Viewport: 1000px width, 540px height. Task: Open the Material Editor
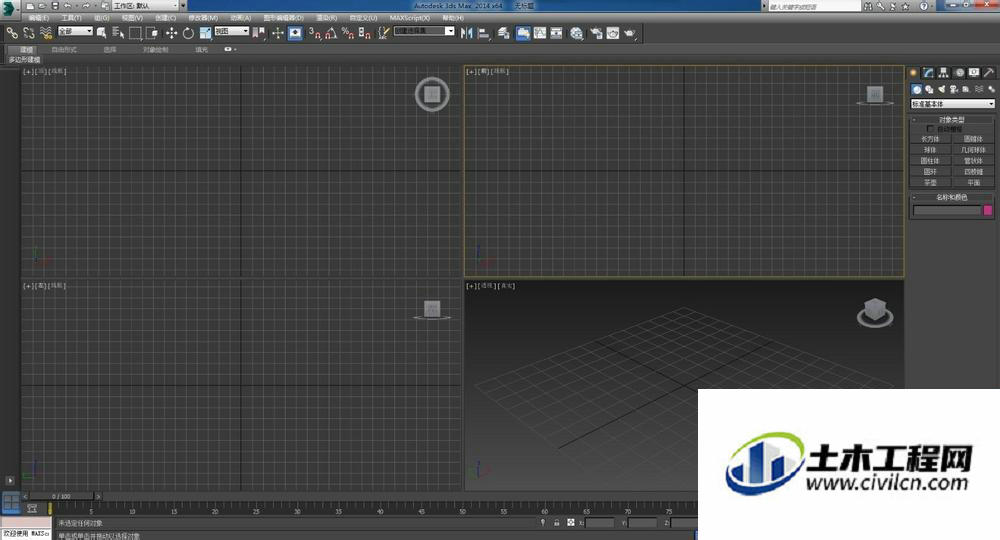point(577,33)
